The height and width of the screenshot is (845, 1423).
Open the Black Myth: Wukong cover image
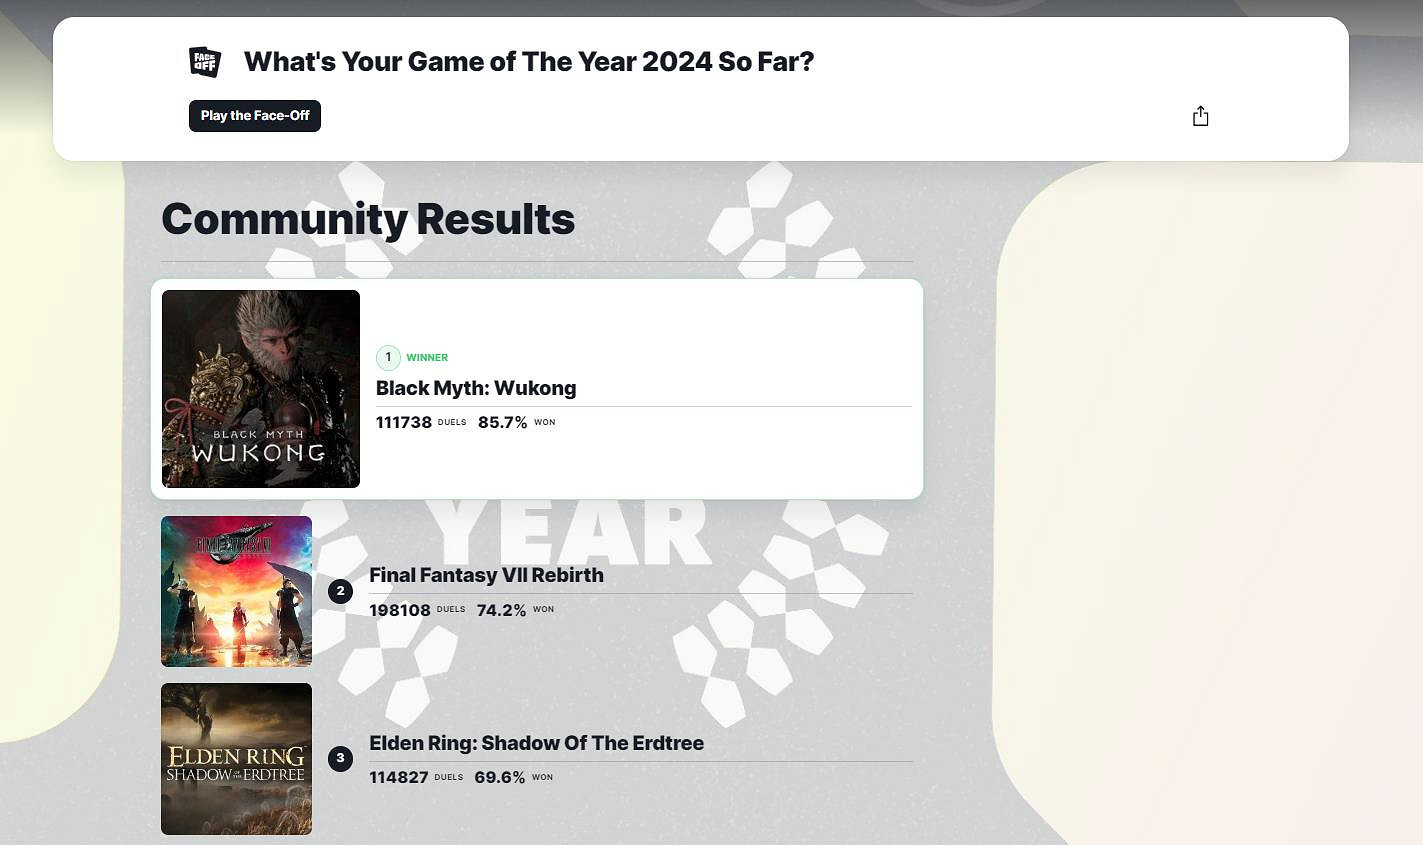(x=261, y=389)
